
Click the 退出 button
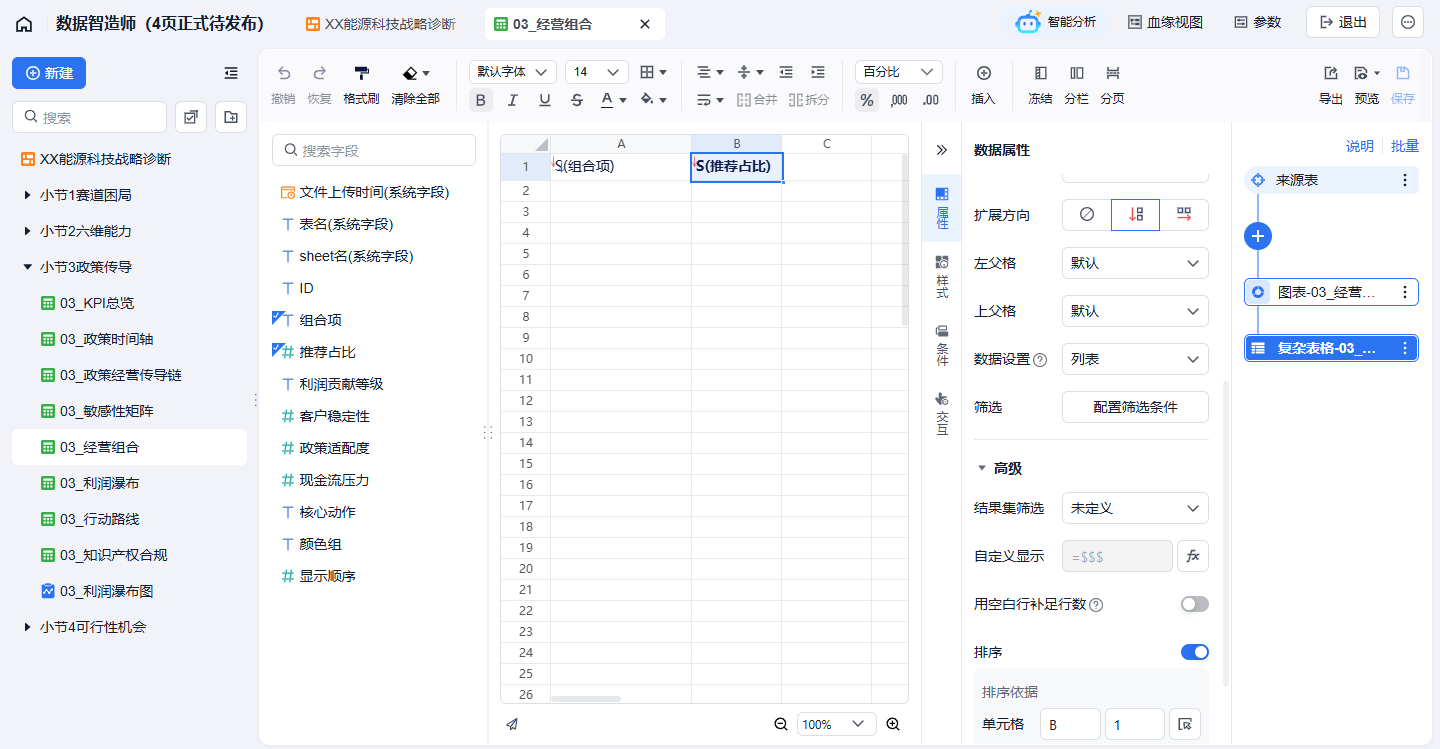(1343, 22)
